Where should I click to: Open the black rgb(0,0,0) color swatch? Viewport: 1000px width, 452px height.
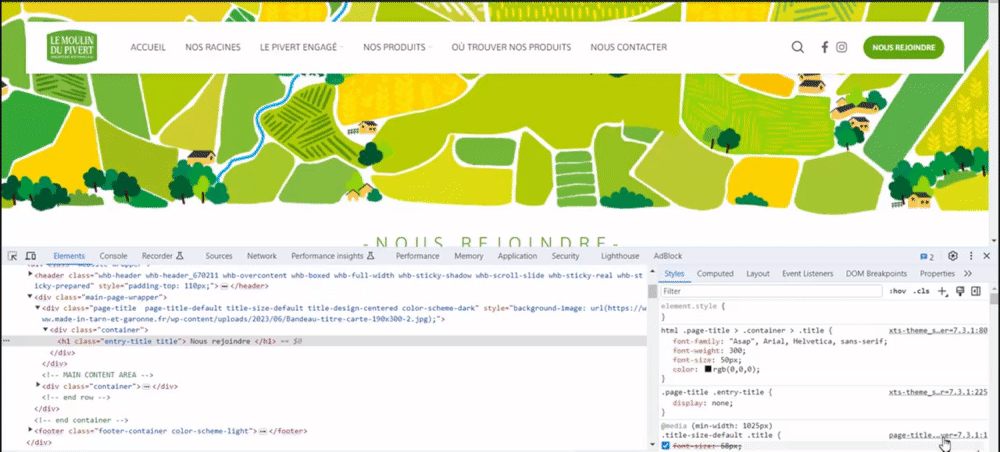pyautogui.click(x=708, y=370)
